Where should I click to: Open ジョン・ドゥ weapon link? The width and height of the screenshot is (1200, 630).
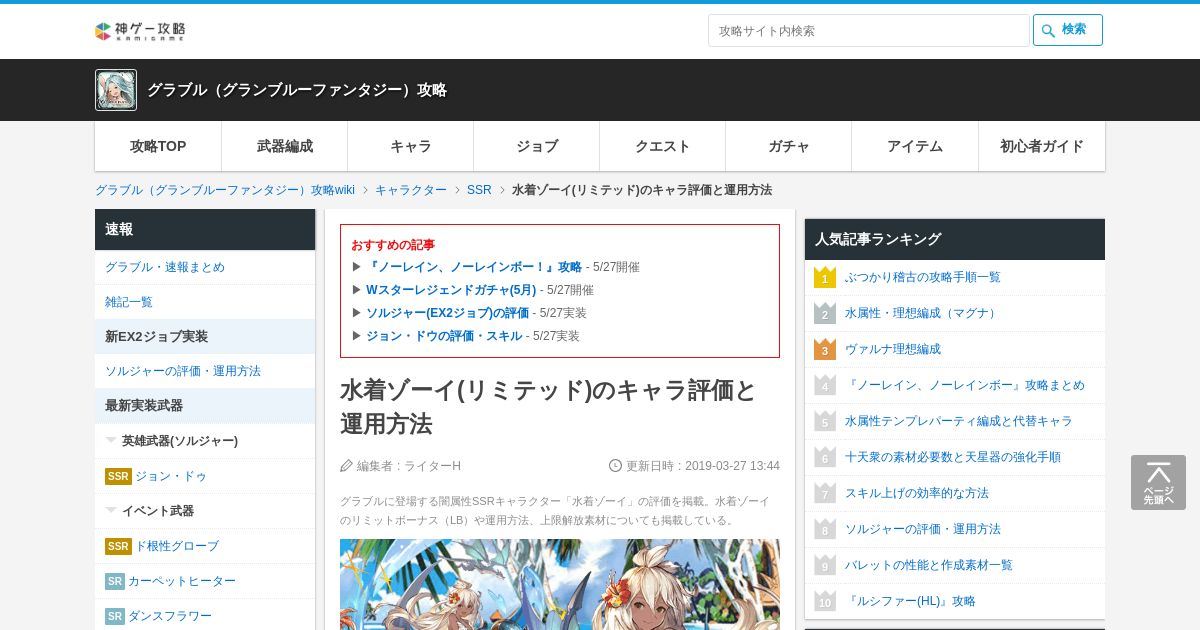(171, 476)
